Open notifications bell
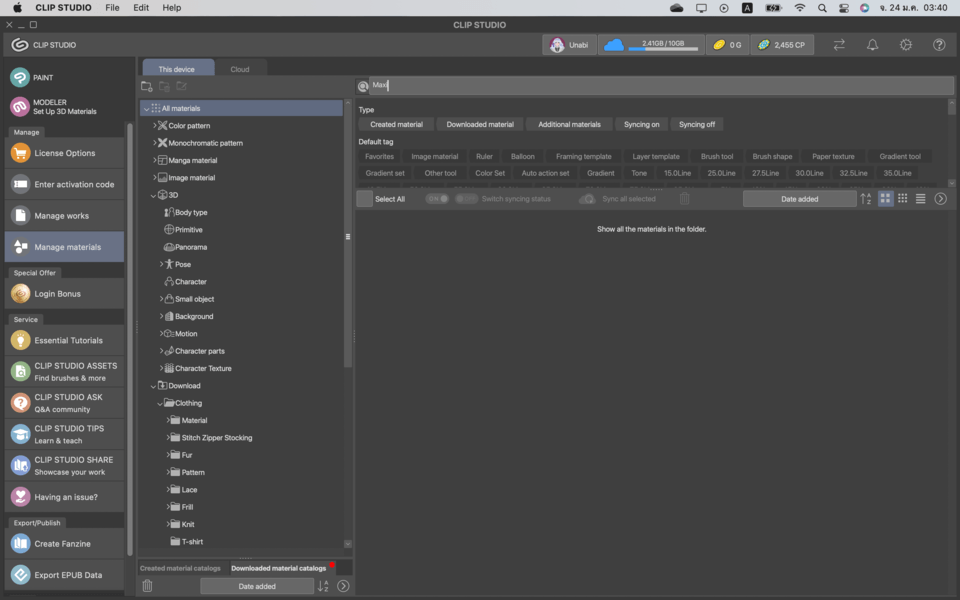 [x=872, y=45]
